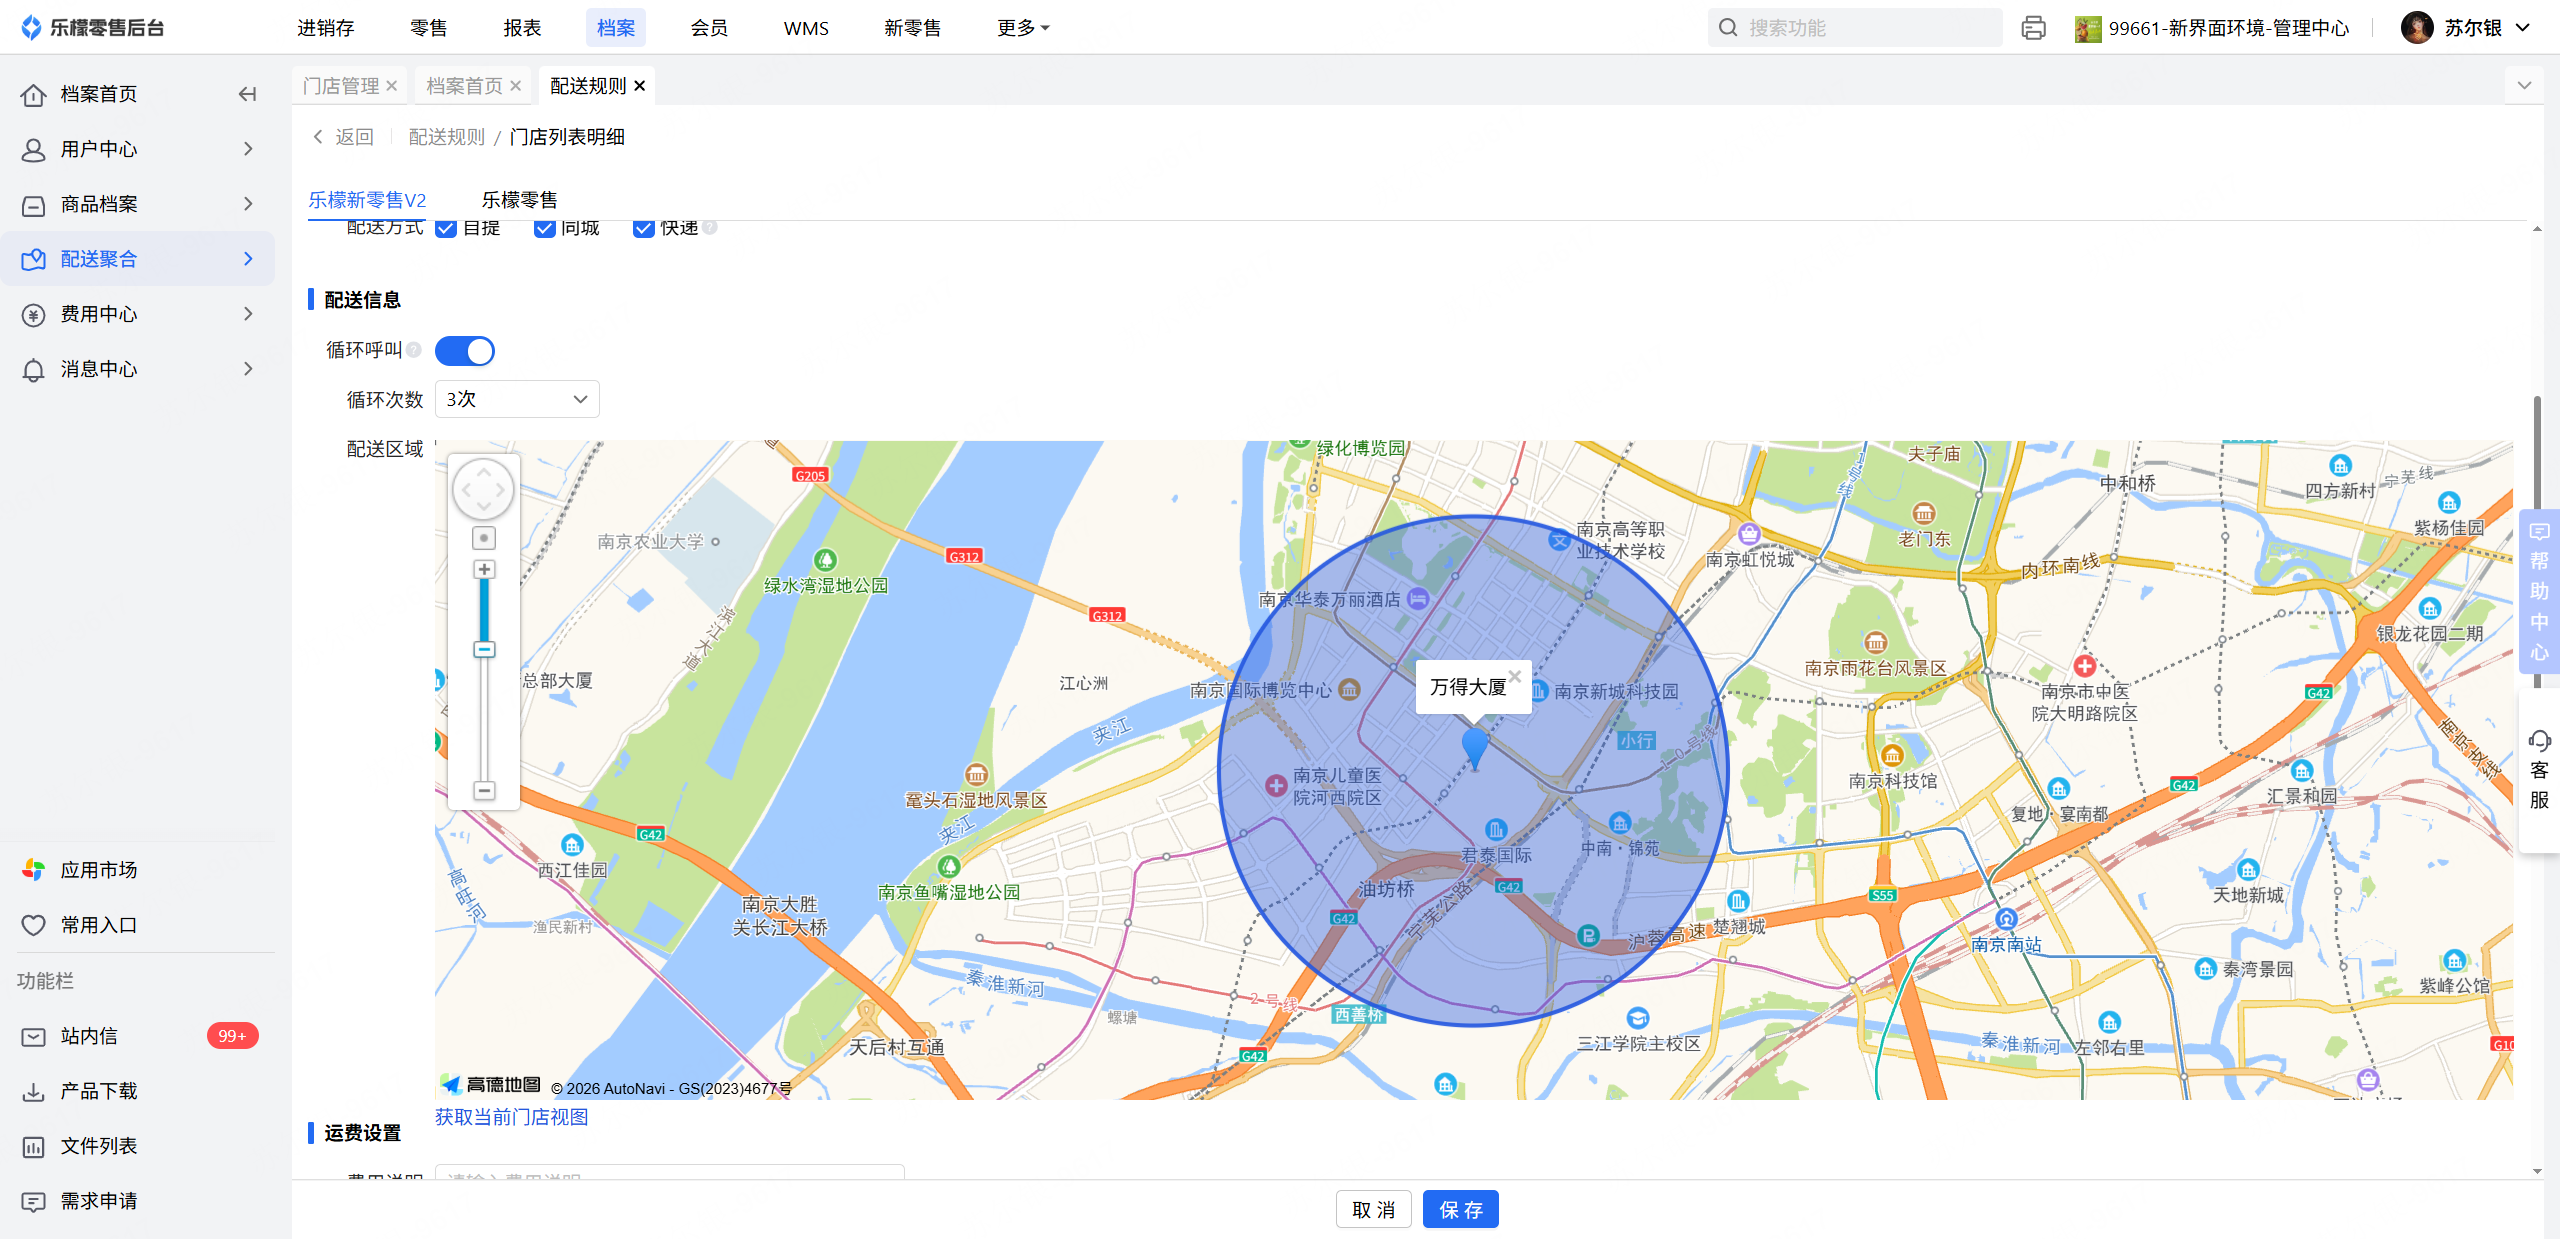Click the map zoom slider handle
2560x1239 pixels.
484,650
